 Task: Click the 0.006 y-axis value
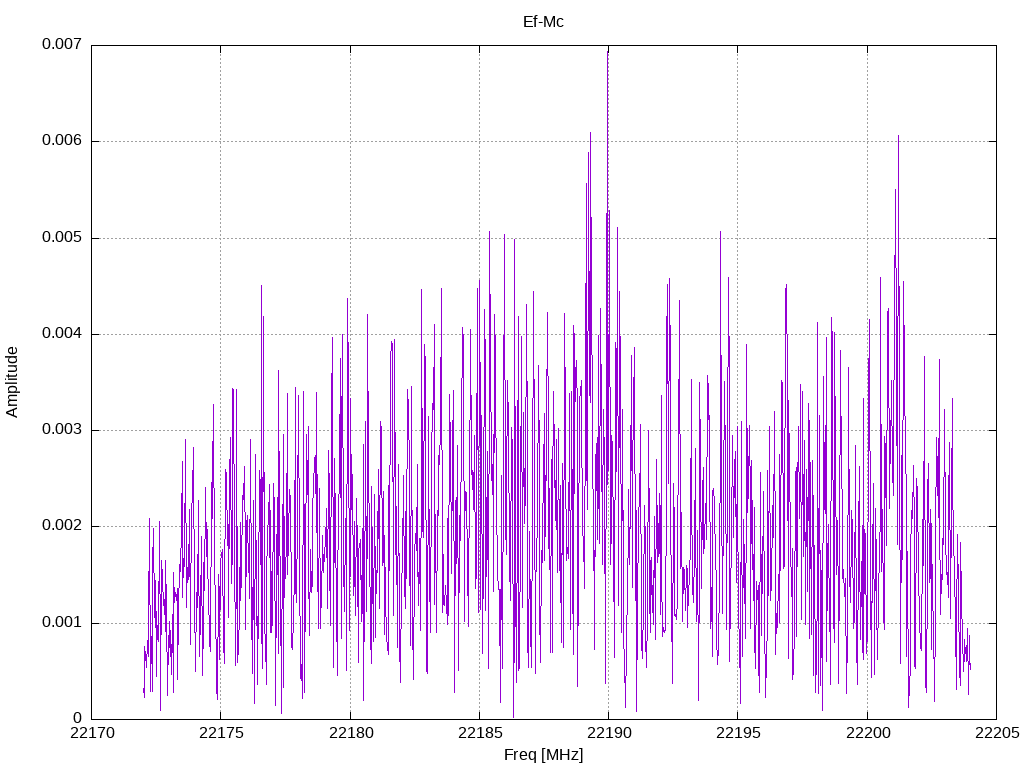tap(62, 140)
